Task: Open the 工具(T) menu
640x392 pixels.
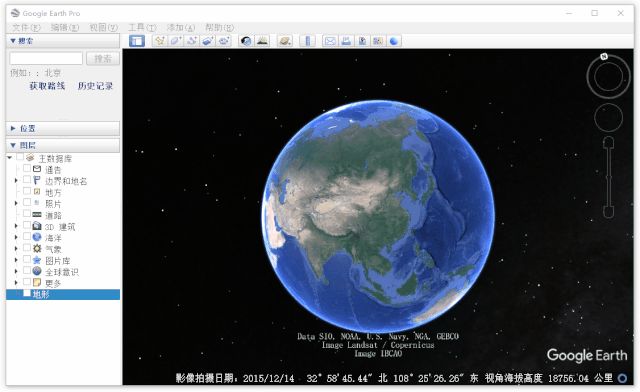Action: [x=142, y=27]
